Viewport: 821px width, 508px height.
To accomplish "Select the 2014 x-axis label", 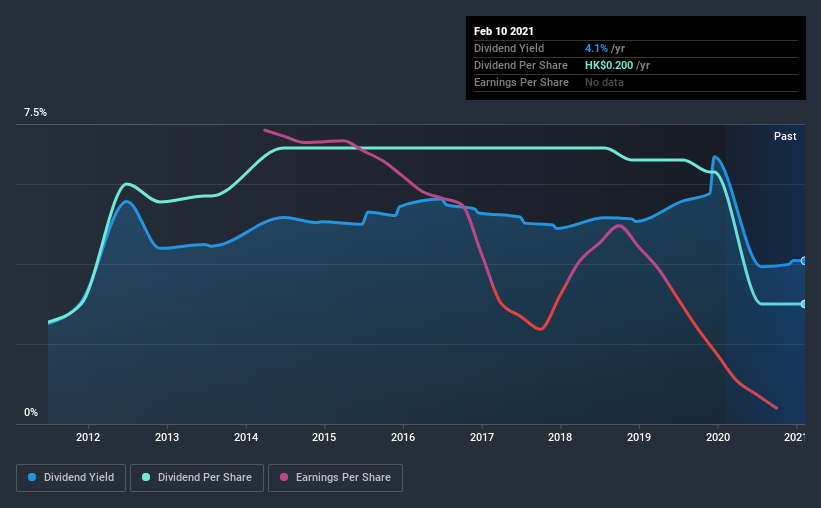I will 246,437.
